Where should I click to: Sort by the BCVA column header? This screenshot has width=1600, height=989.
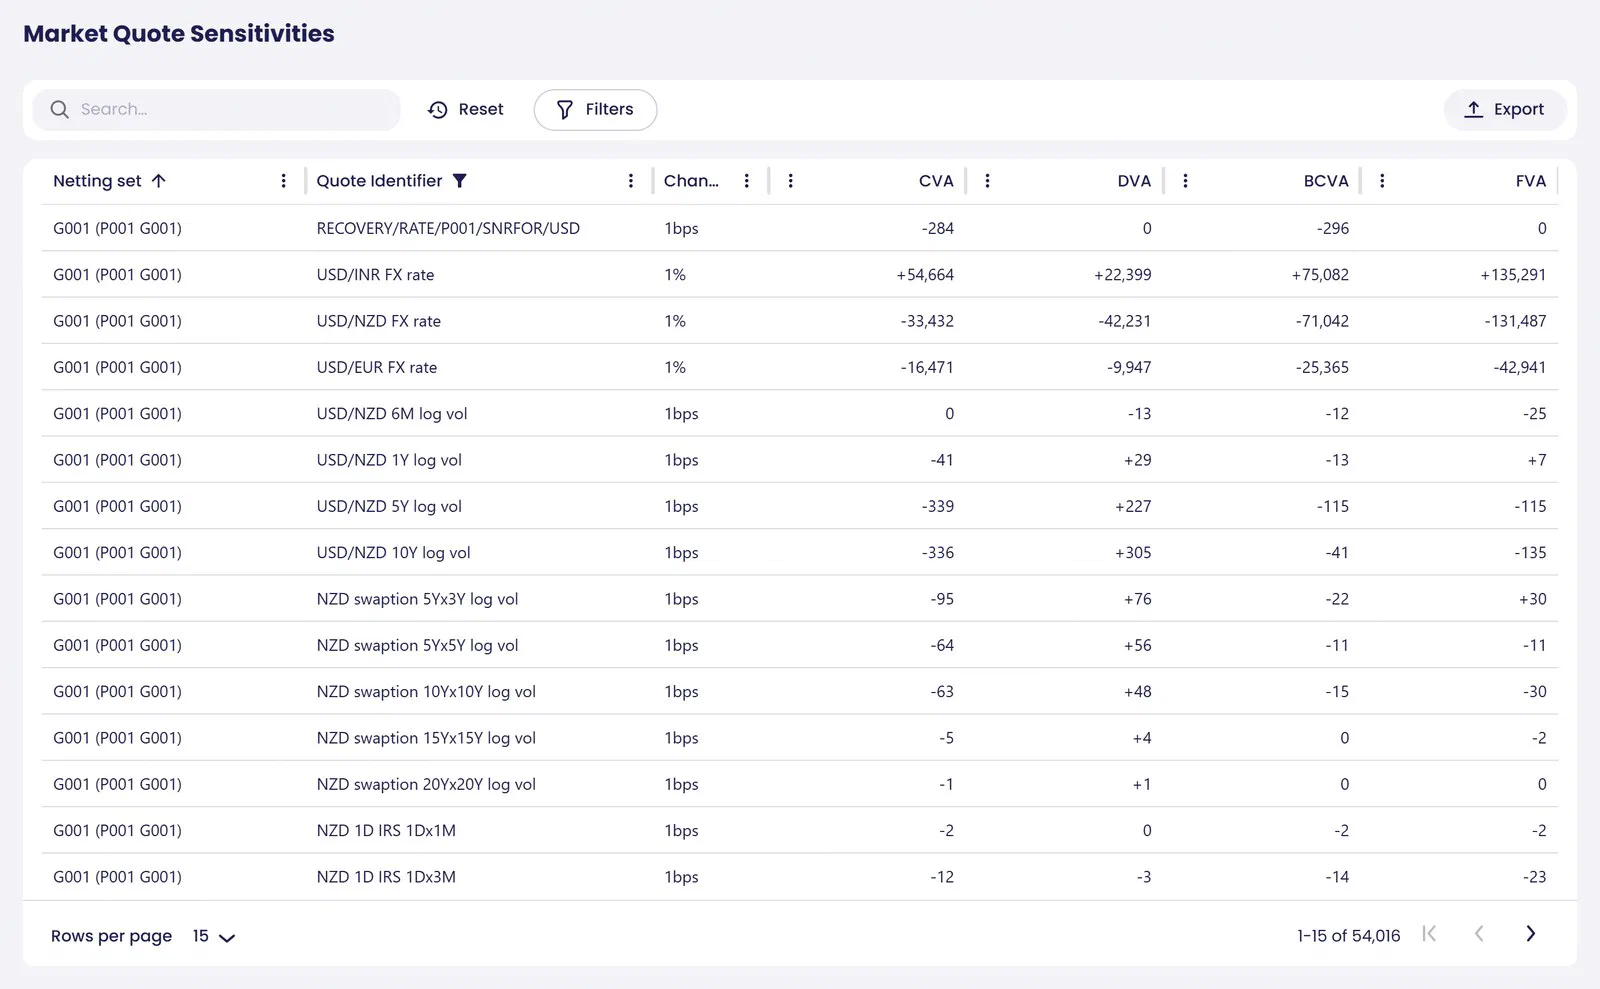click(1326, 181)
